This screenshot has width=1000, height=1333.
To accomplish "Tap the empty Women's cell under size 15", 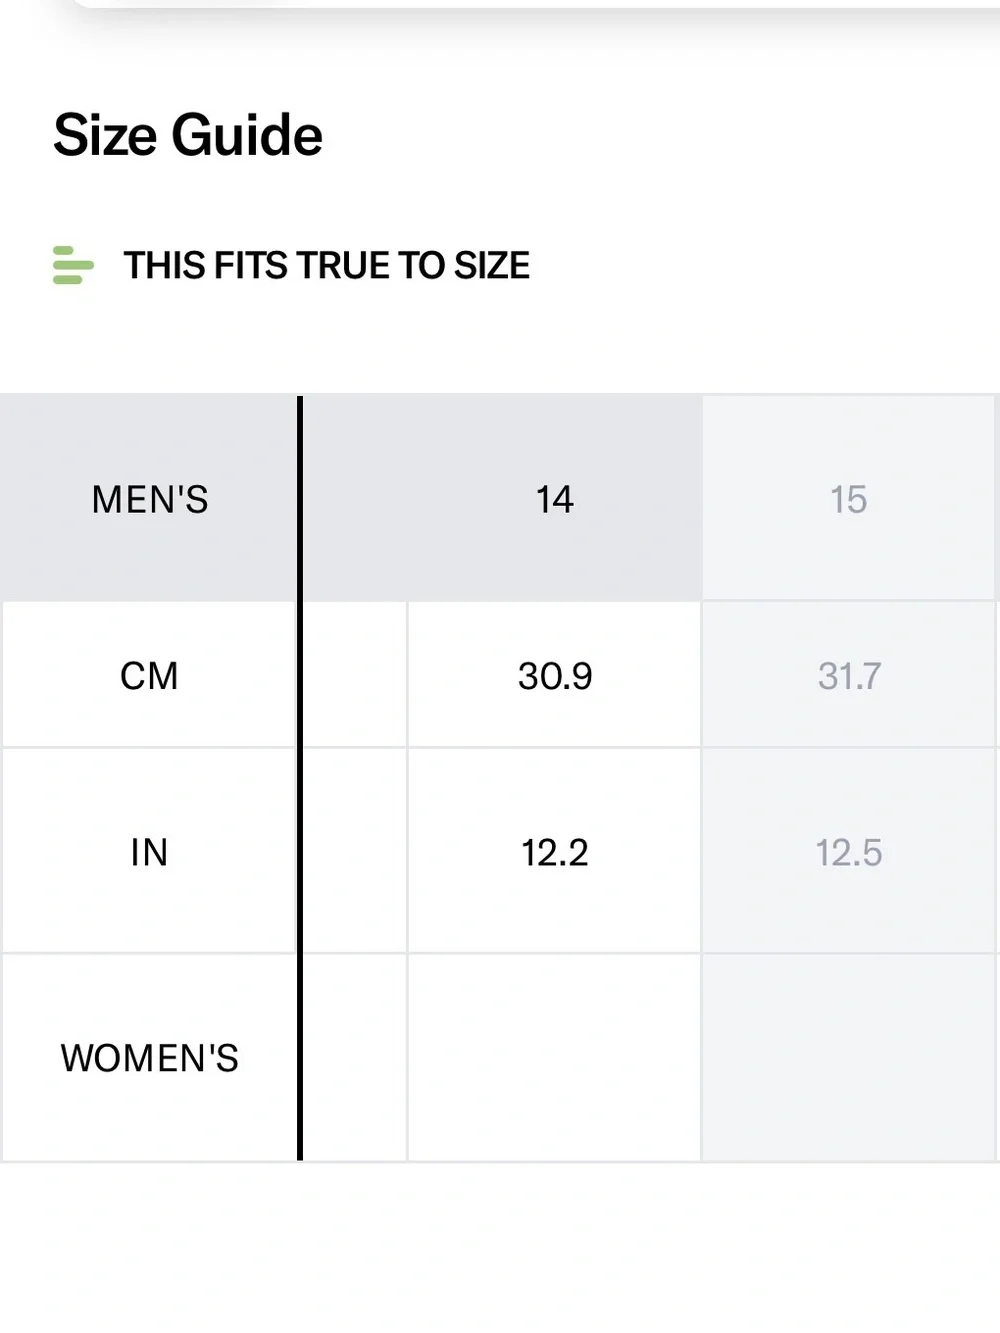I will coord(849,1058).
